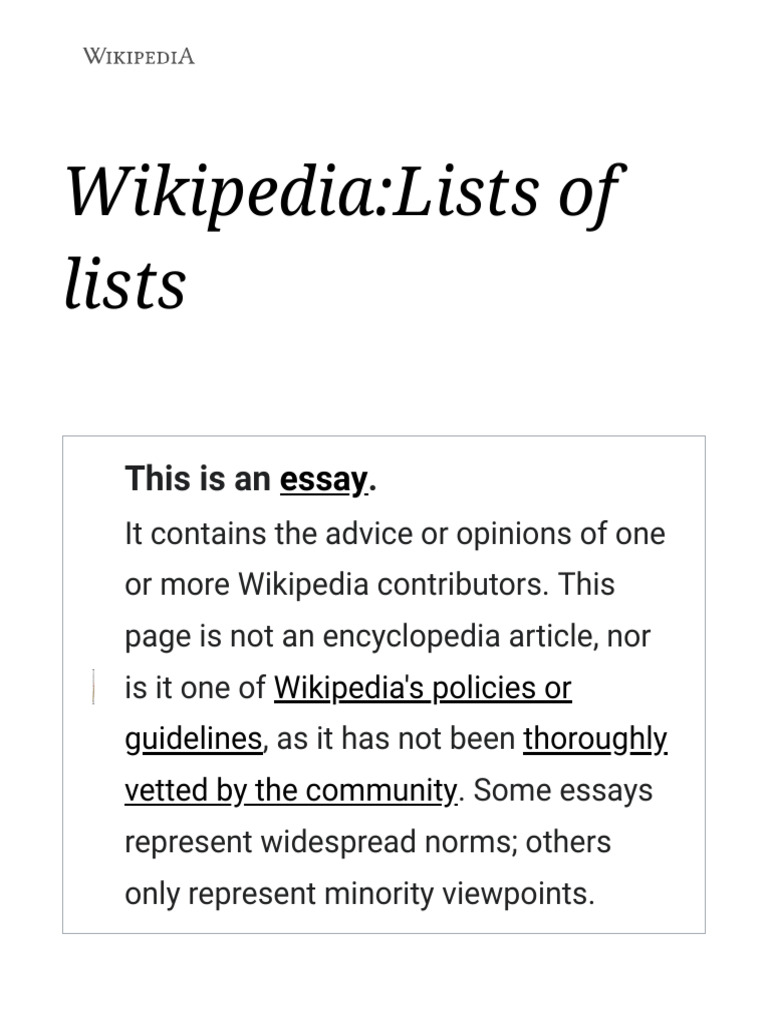The image size is (768, 1024).
Task: Open the 'Wikipedia's policies or' link
Action: tap(422, 688)
